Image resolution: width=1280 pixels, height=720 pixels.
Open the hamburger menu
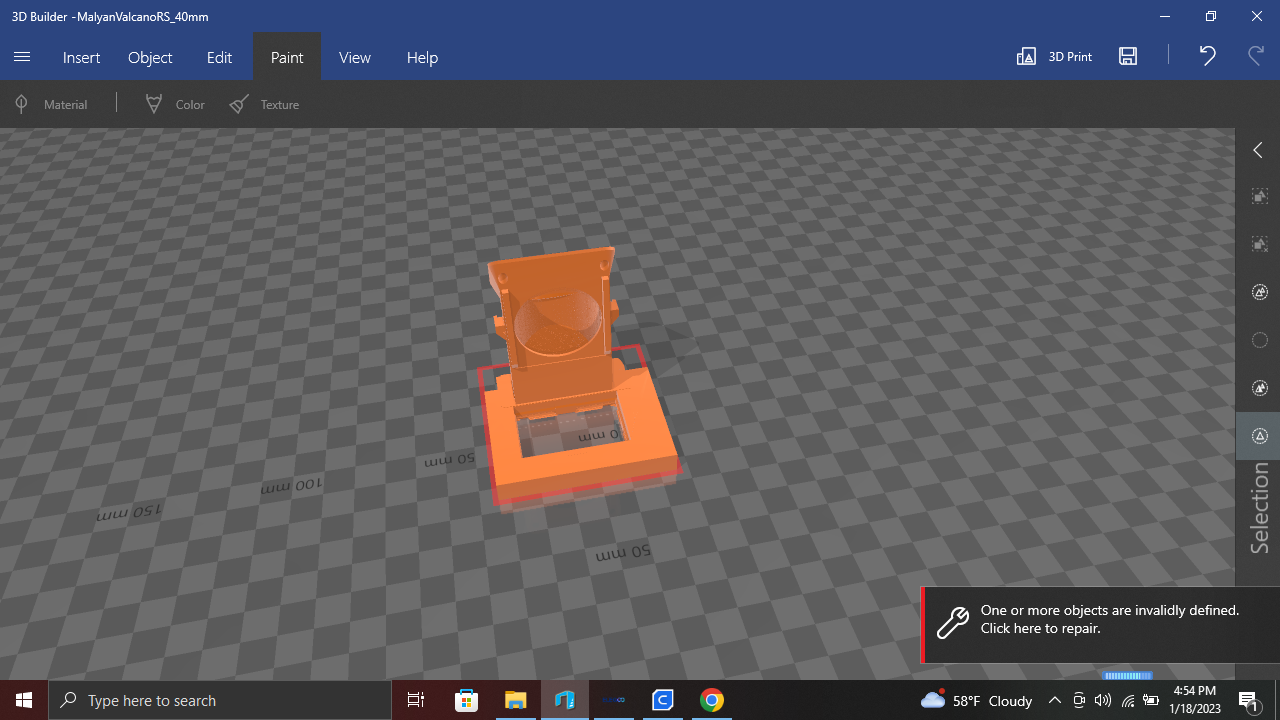[22, 57]
